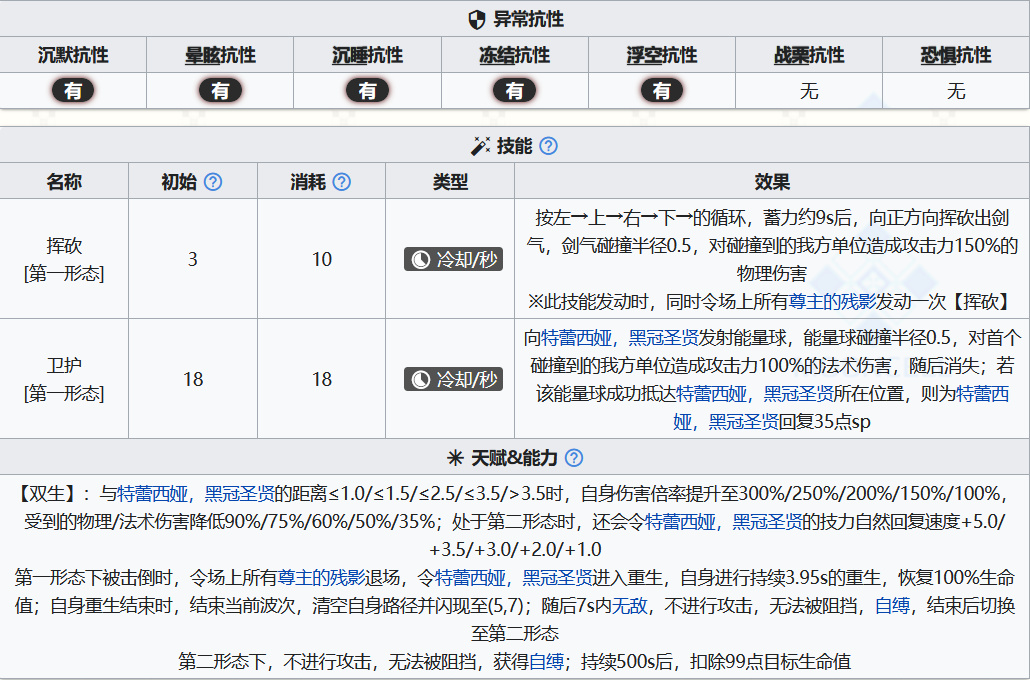The width and height of the screenshot is (1030, 680).
Task: Click the 名称 column header
Action: 64,181
